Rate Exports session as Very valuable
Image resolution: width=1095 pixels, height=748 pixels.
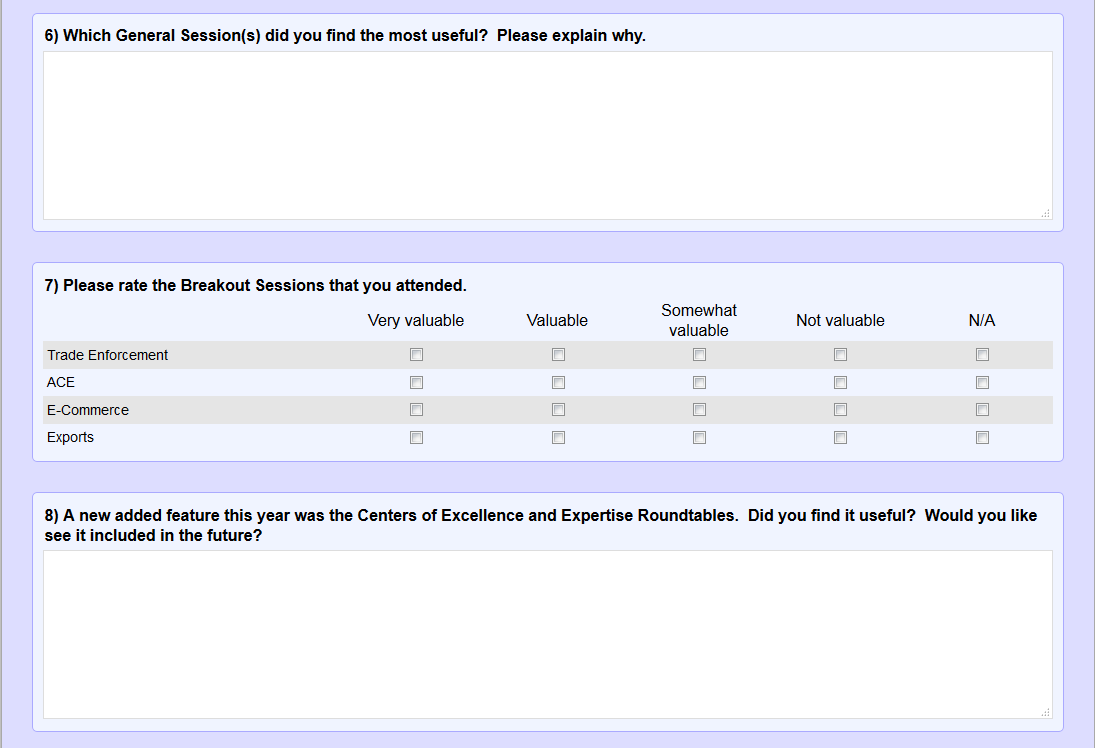(416, 438)
